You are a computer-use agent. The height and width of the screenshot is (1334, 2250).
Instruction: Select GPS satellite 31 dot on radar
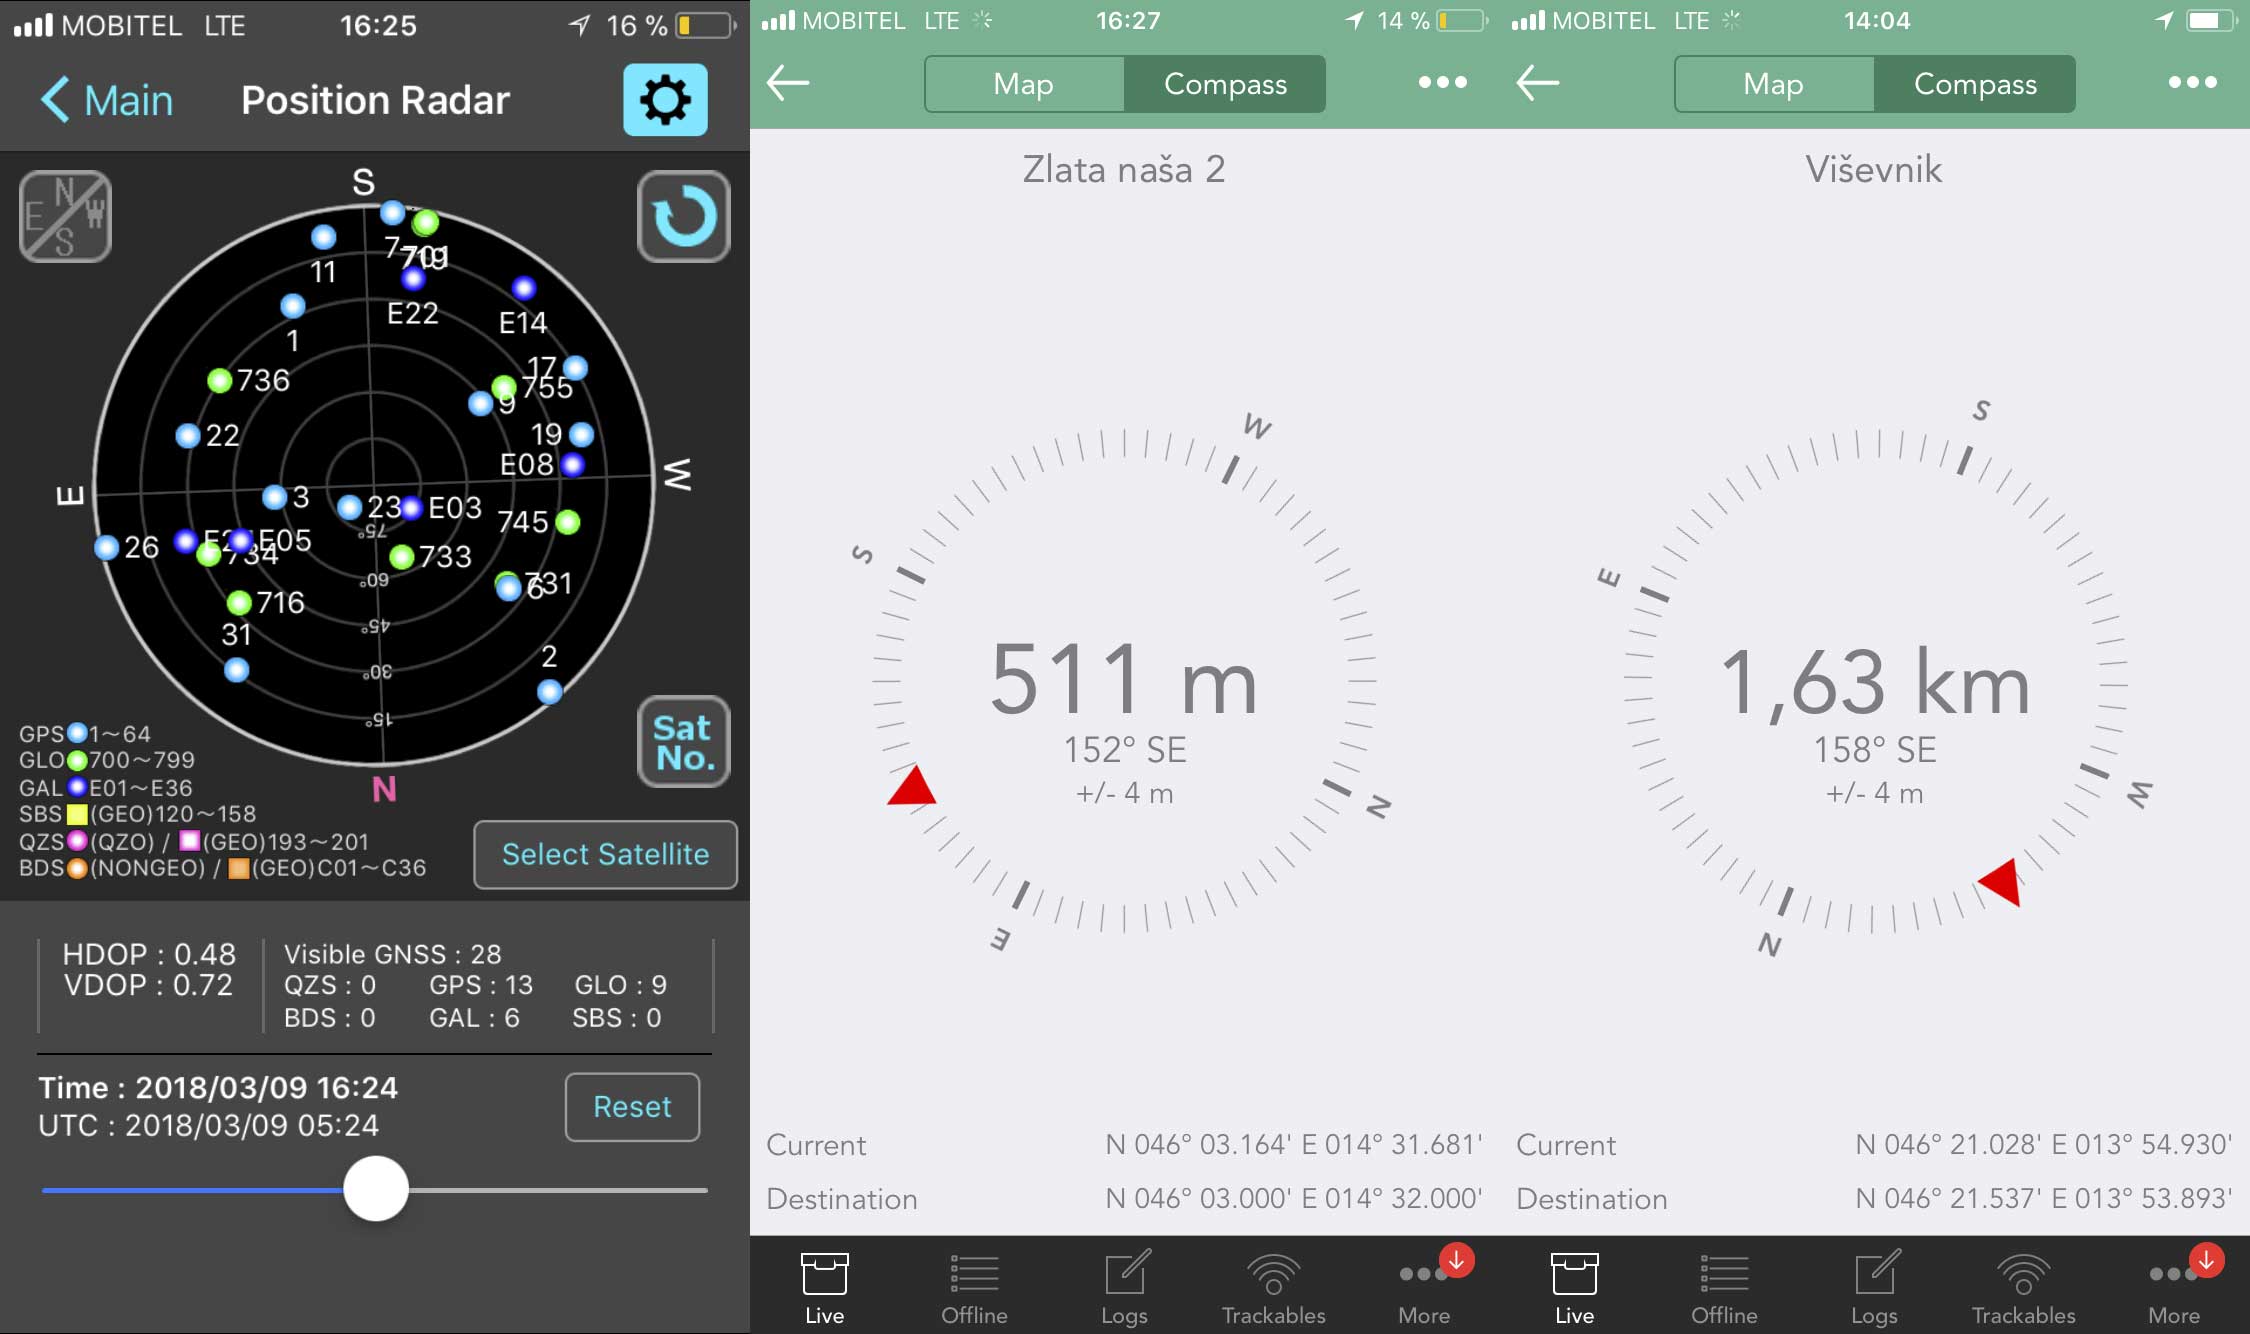pyautogui.click(x=236, y=669)
